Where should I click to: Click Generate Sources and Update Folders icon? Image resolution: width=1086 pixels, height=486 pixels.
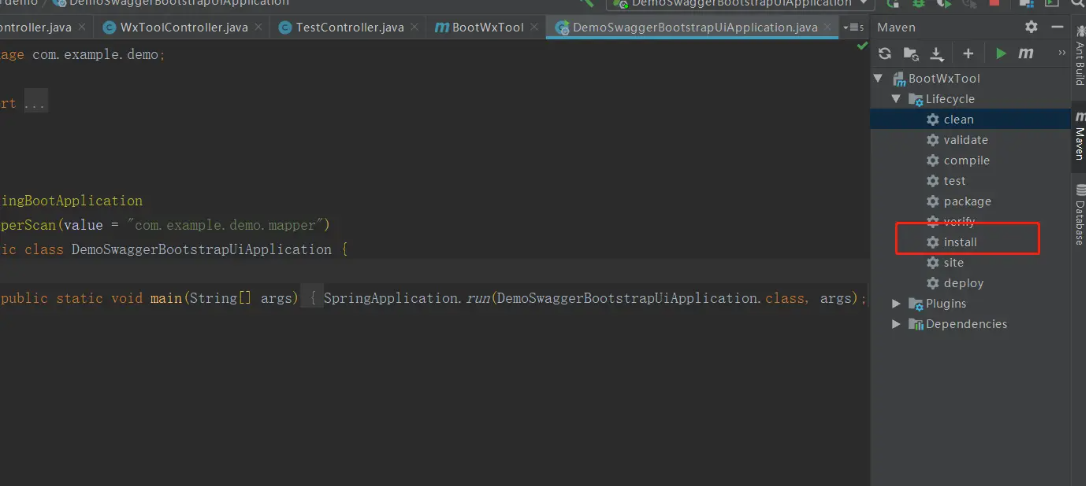[911, 53]
